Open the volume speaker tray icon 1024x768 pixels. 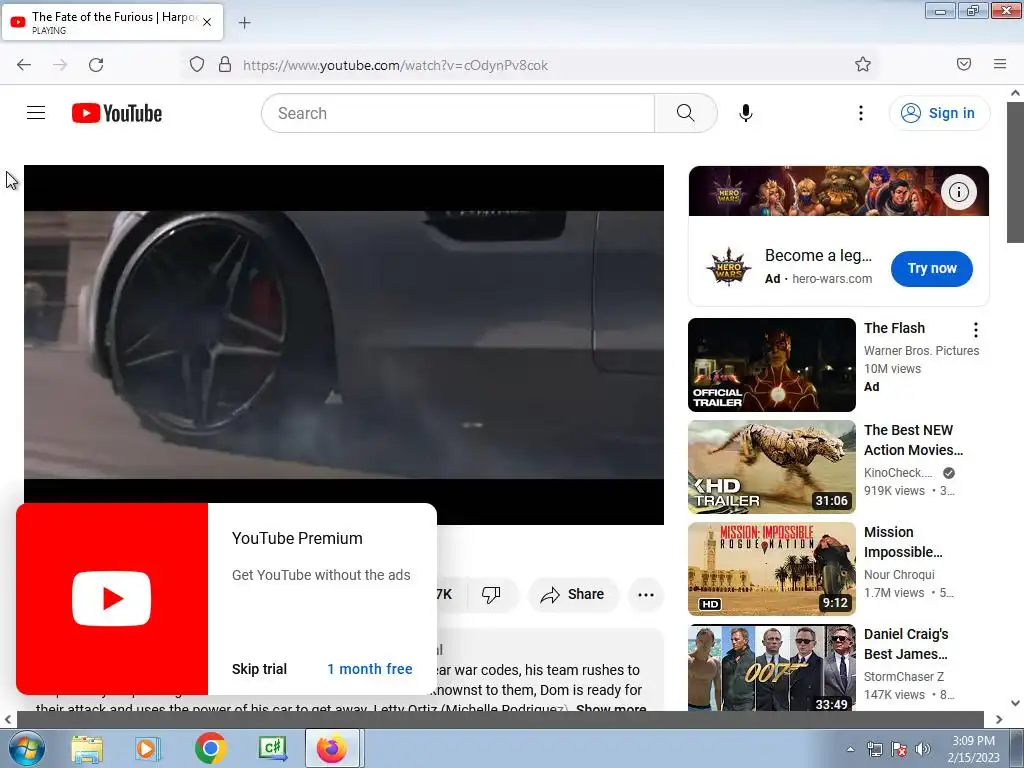[x=922, y=749]
